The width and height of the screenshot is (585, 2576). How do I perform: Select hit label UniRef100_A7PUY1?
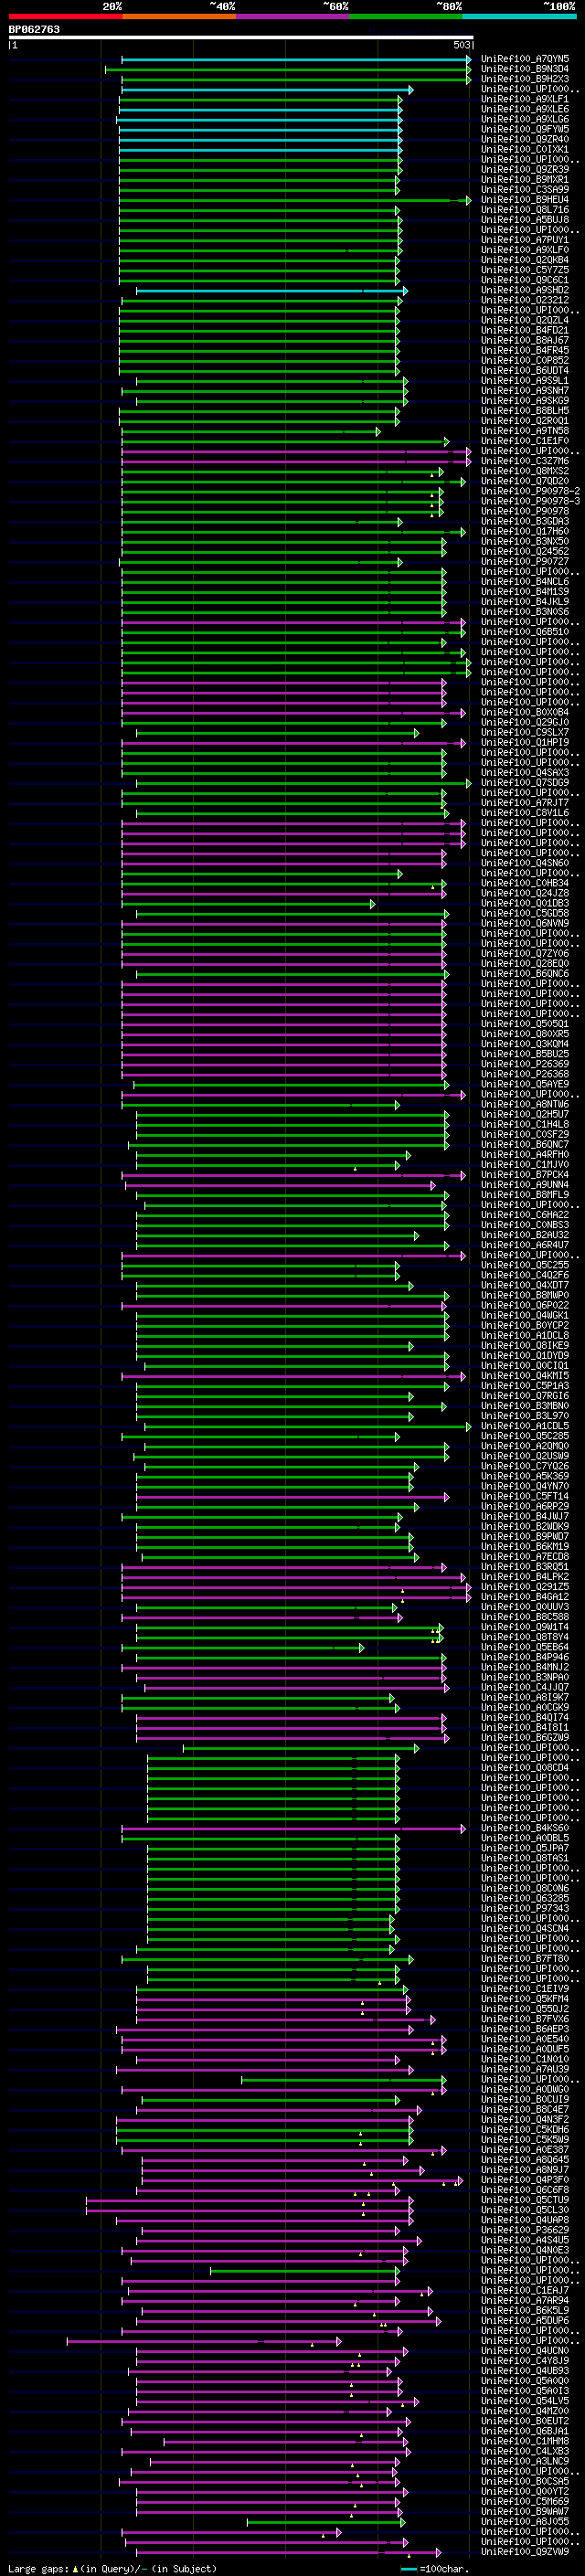(525, 240)
